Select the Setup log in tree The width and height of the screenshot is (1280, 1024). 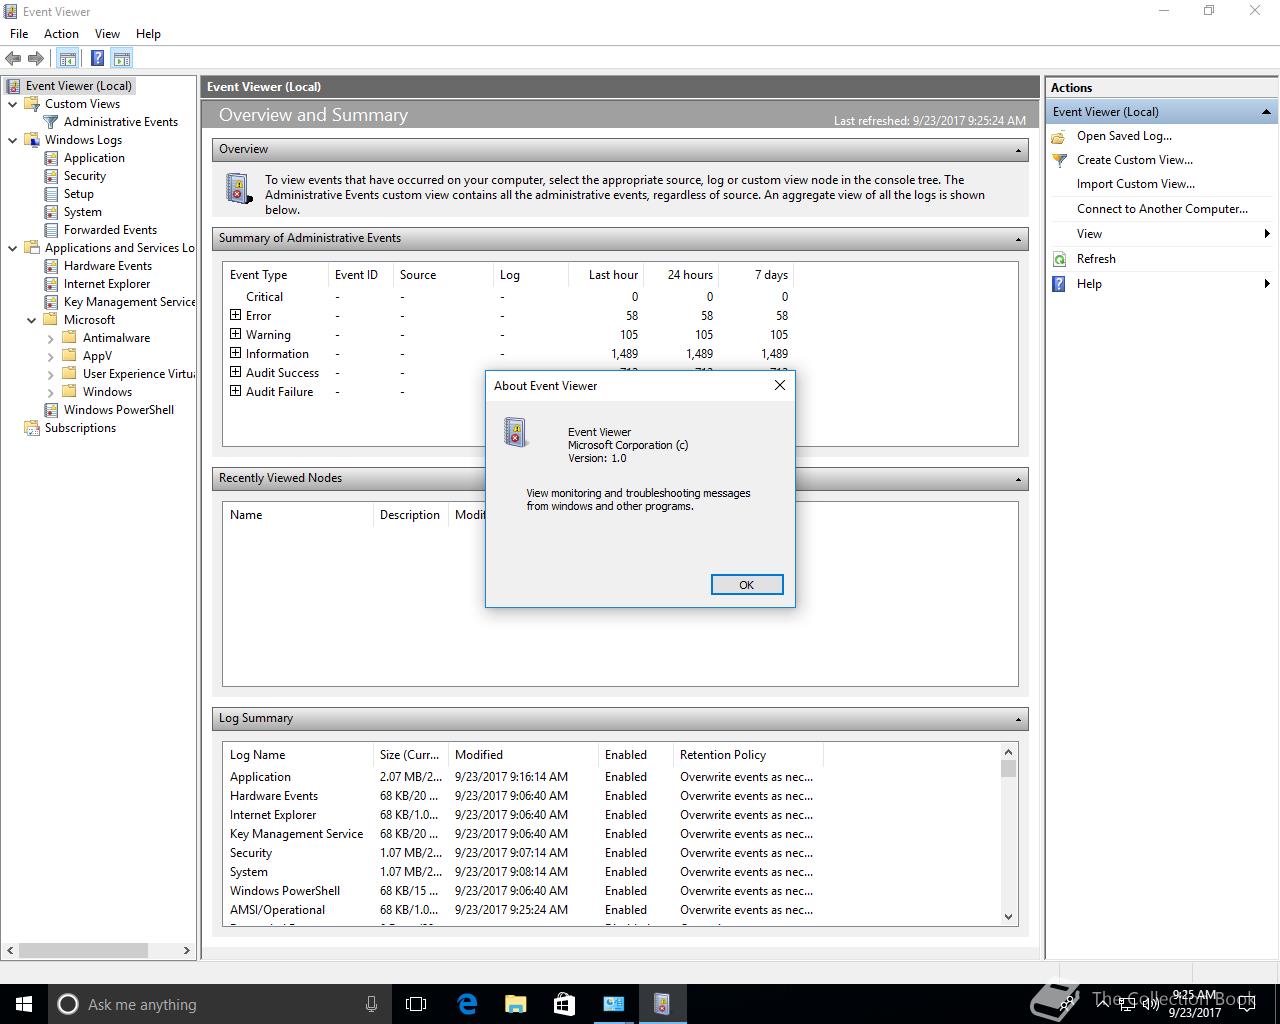(x=78, y=194)
